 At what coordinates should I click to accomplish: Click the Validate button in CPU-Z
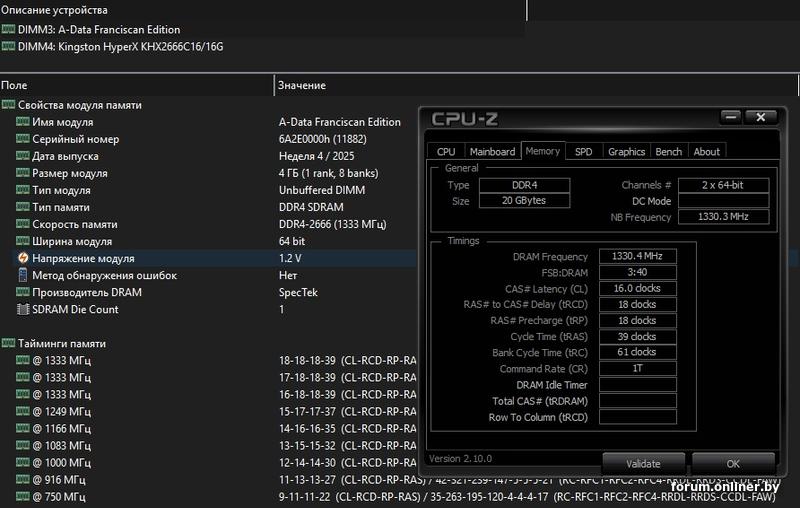[643, 464]
